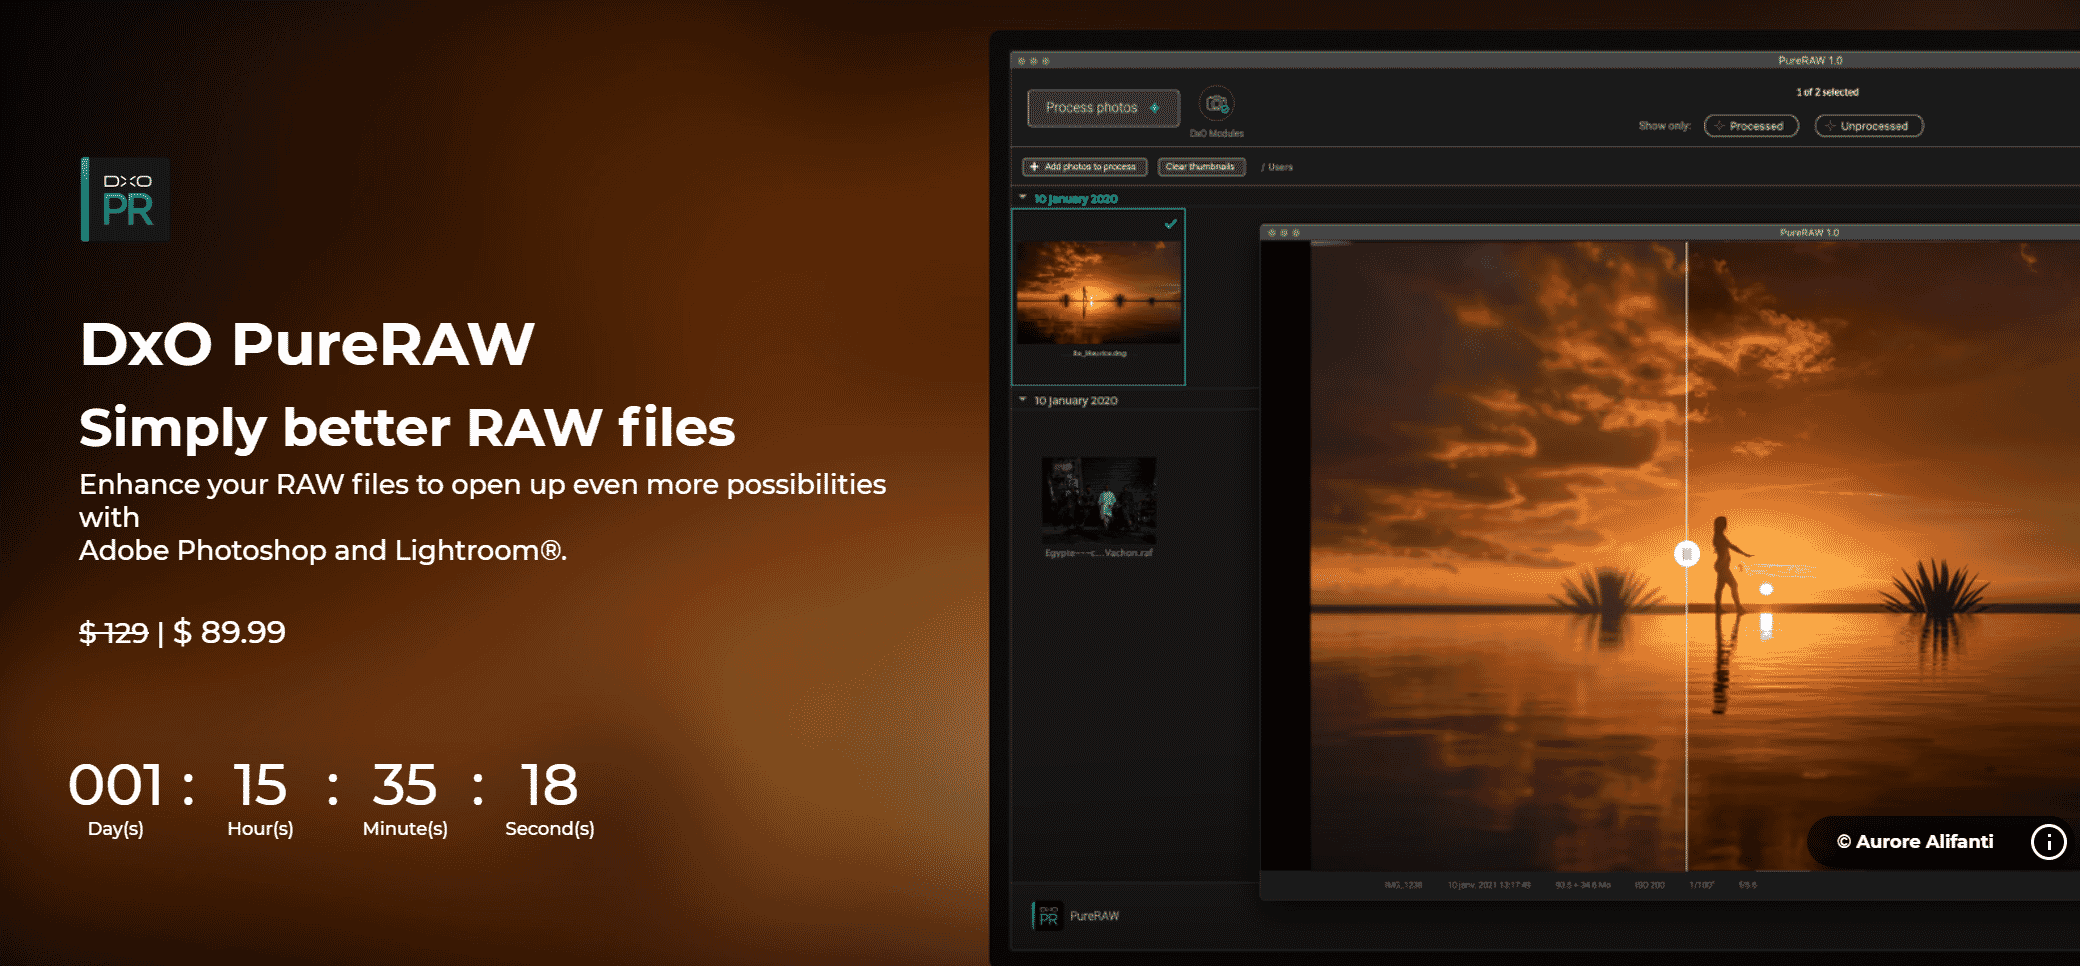Click the Clear thumbnails button

pos(1201,167)
